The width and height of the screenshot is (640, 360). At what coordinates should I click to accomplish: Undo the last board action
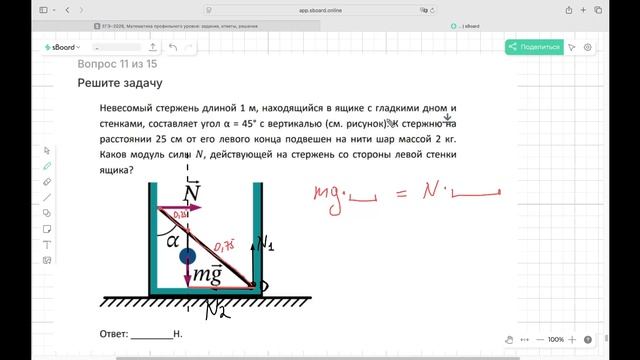pyautogui.click(x=173, y=47)
